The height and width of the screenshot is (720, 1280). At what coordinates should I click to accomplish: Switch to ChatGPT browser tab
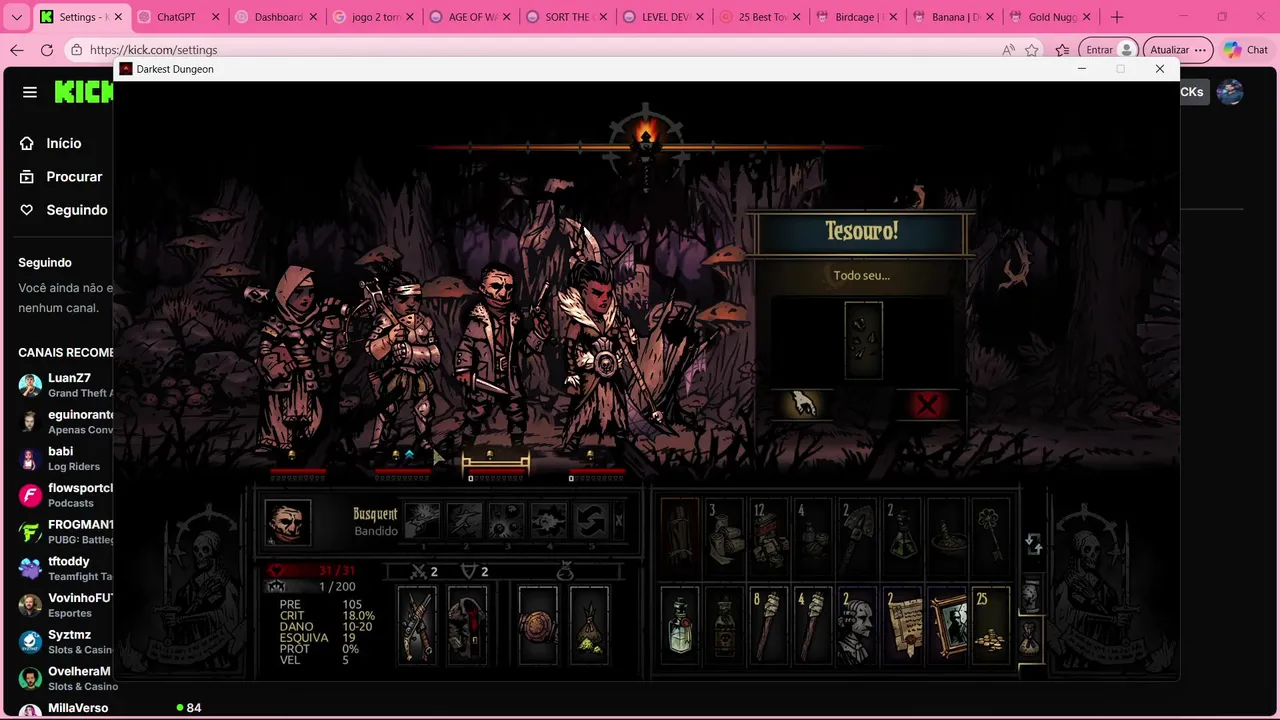[177, 17]
